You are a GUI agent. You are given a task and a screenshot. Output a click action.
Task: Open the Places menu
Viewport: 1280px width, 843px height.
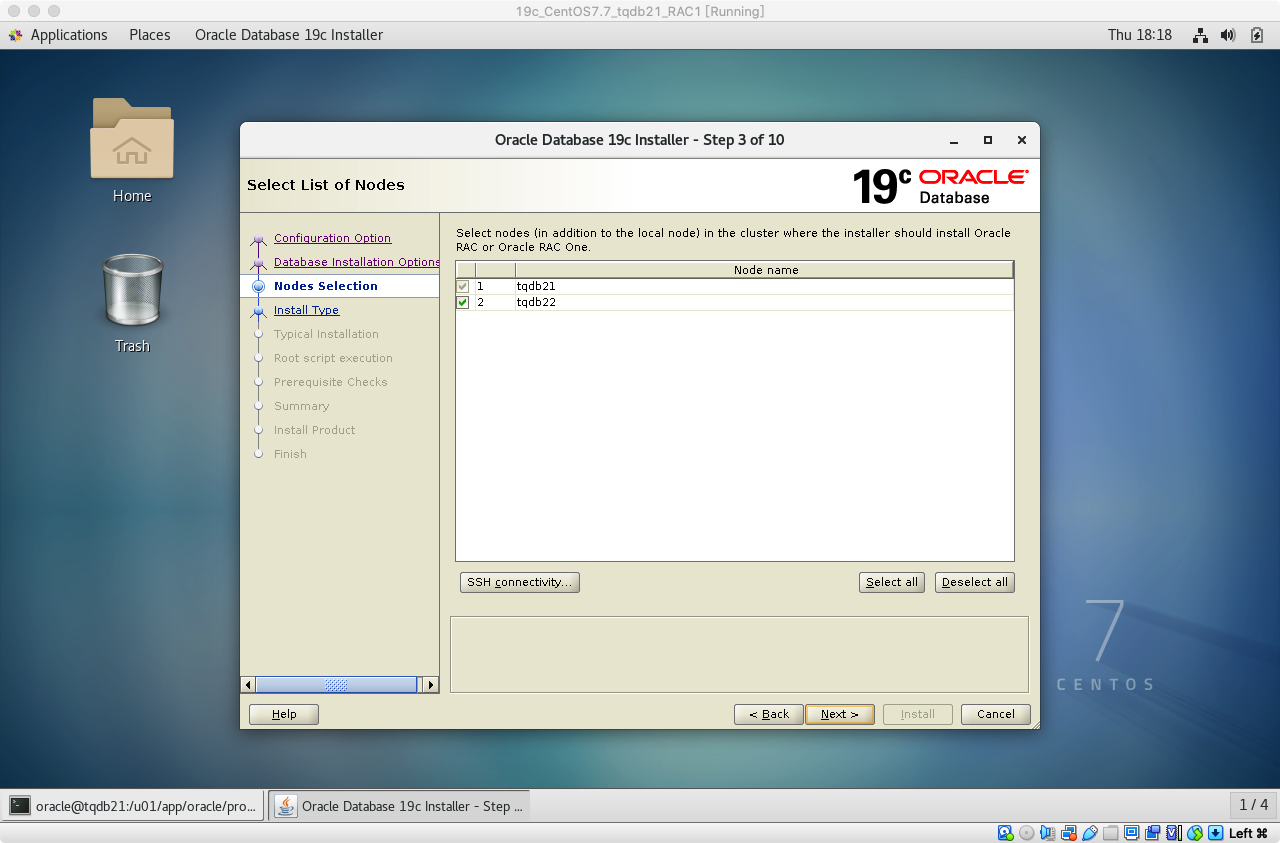click(x=150, y=35)
